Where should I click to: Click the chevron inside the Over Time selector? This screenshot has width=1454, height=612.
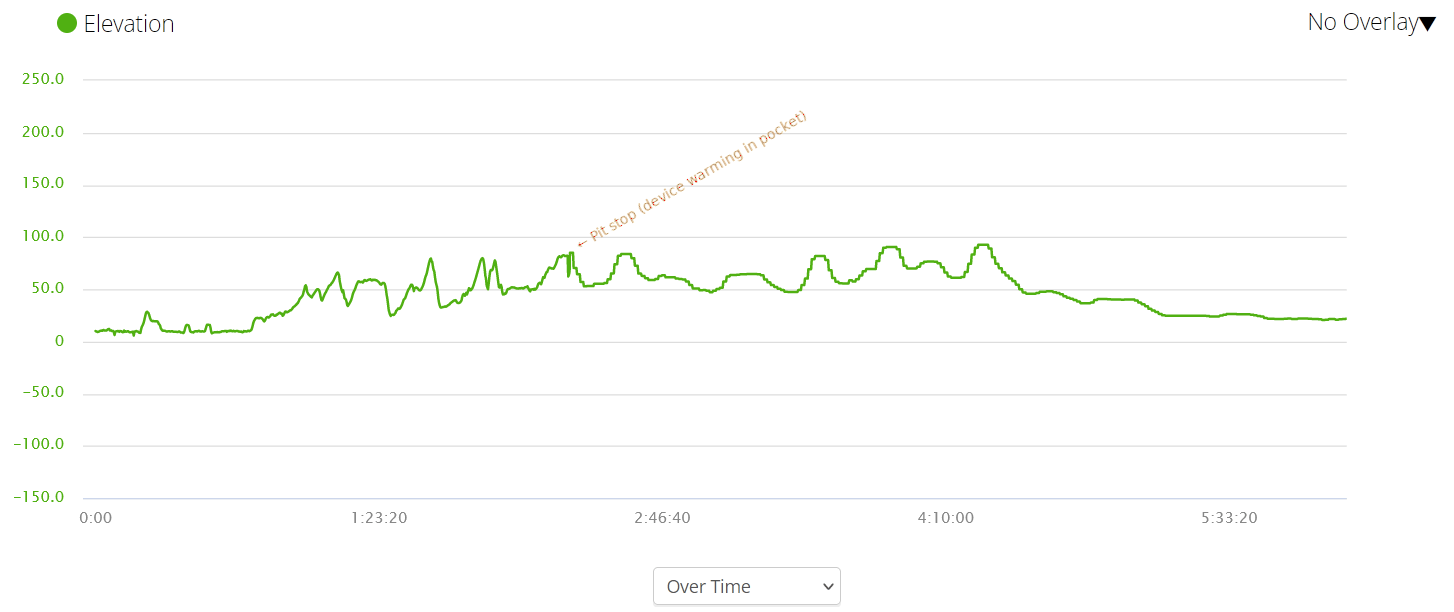coord(827,586)
